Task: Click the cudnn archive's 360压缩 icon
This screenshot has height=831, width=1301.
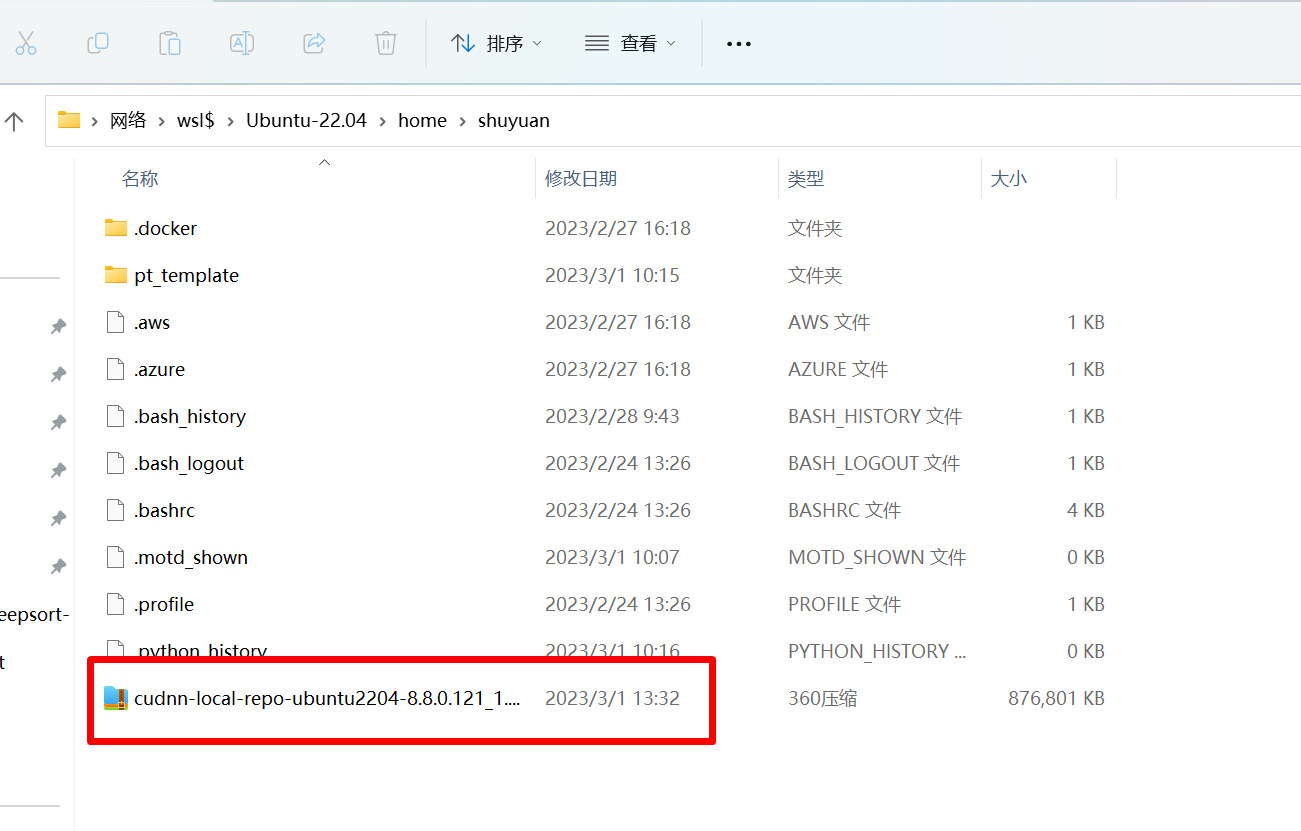Action: coord(116,698)
